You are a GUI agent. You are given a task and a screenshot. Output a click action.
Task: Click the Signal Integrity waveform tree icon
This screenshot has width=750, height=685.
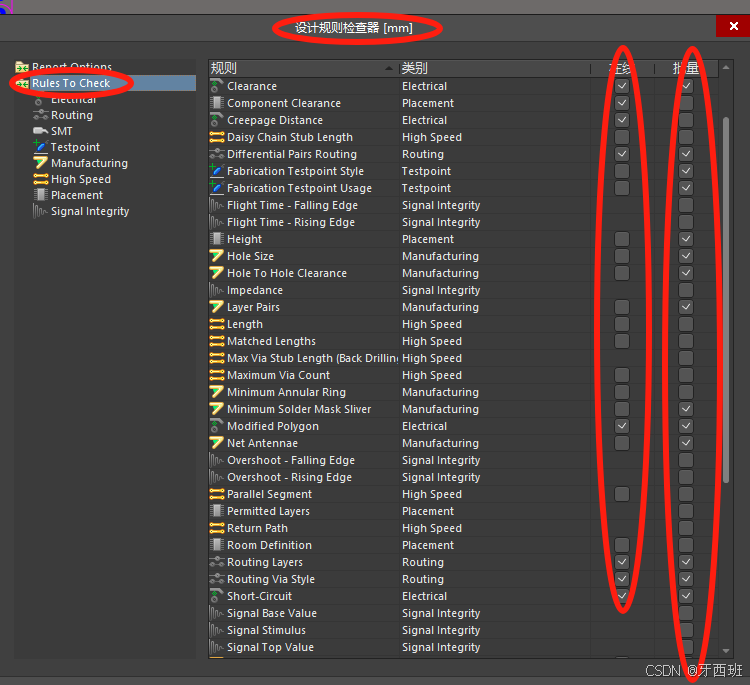41,211
